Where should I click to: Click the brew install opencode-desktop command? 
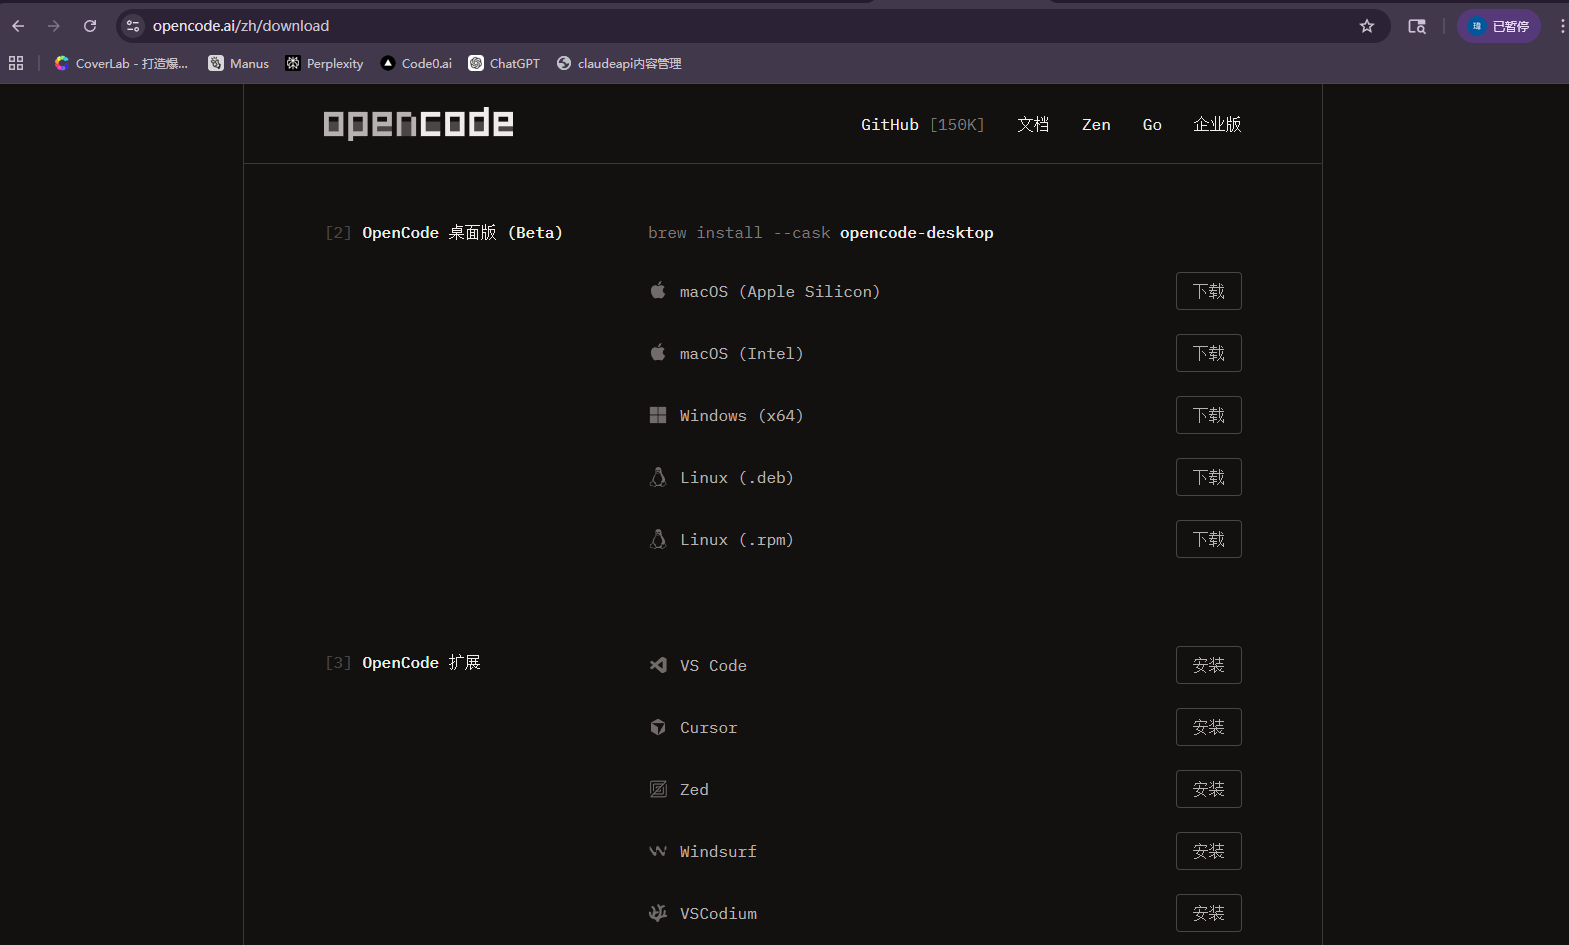[x=821, y=233]
